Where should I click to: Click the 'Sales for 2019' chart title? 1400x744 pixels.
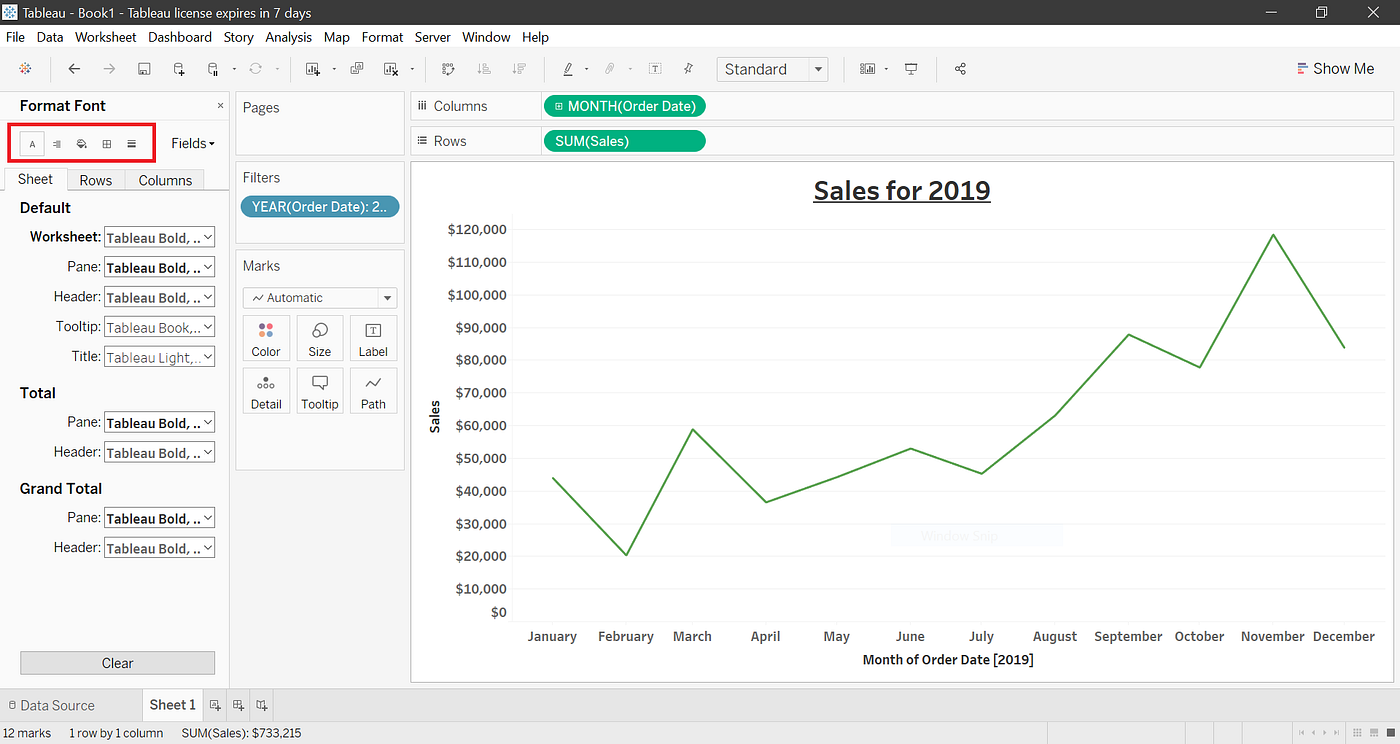tap(902, 190)
